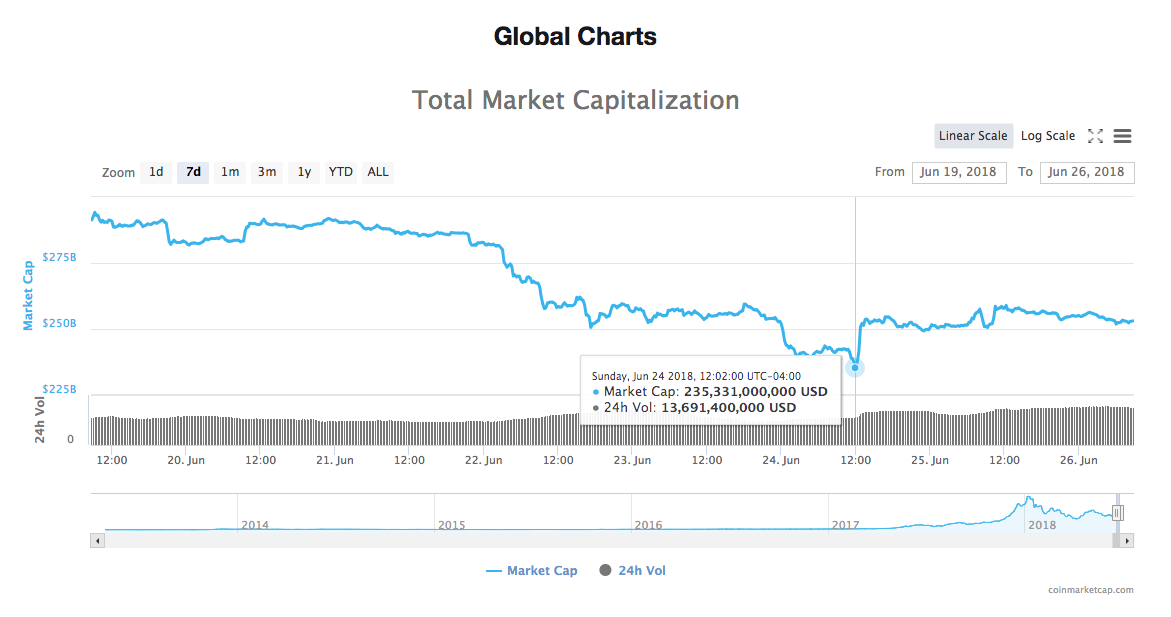Open the From date field showing Jun 19, 2018
The height and width of the screenshot is (617, 1171).
tap(958, 172)
